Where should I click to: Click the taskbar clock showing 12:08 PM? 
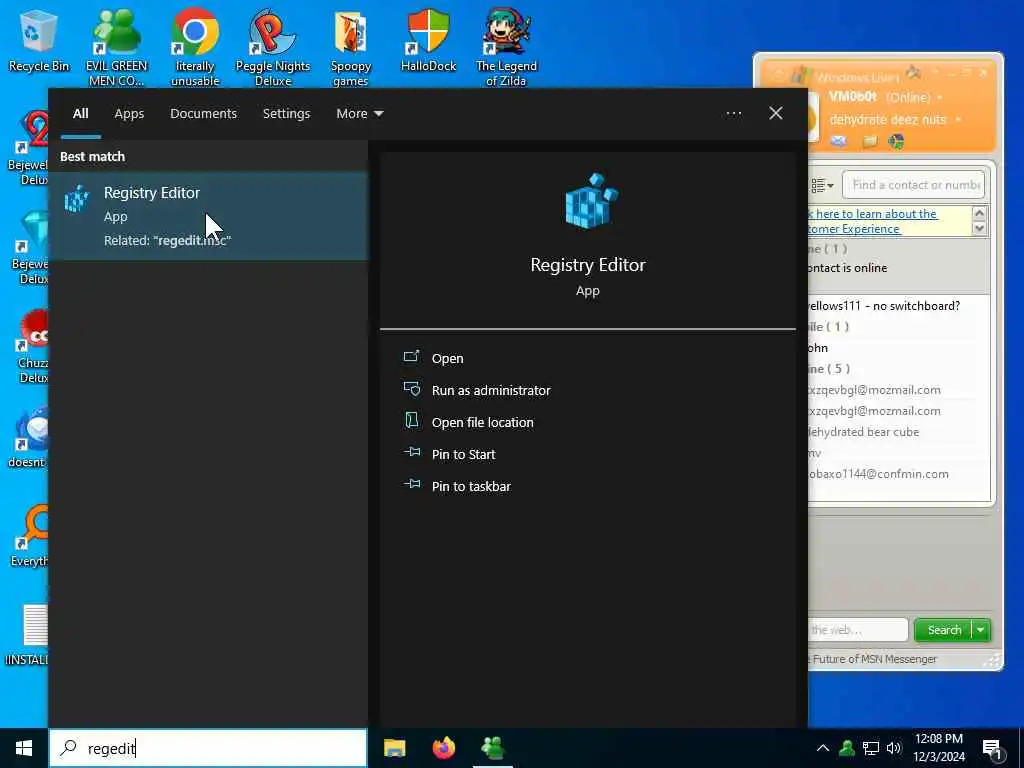[x=939, y=748]
